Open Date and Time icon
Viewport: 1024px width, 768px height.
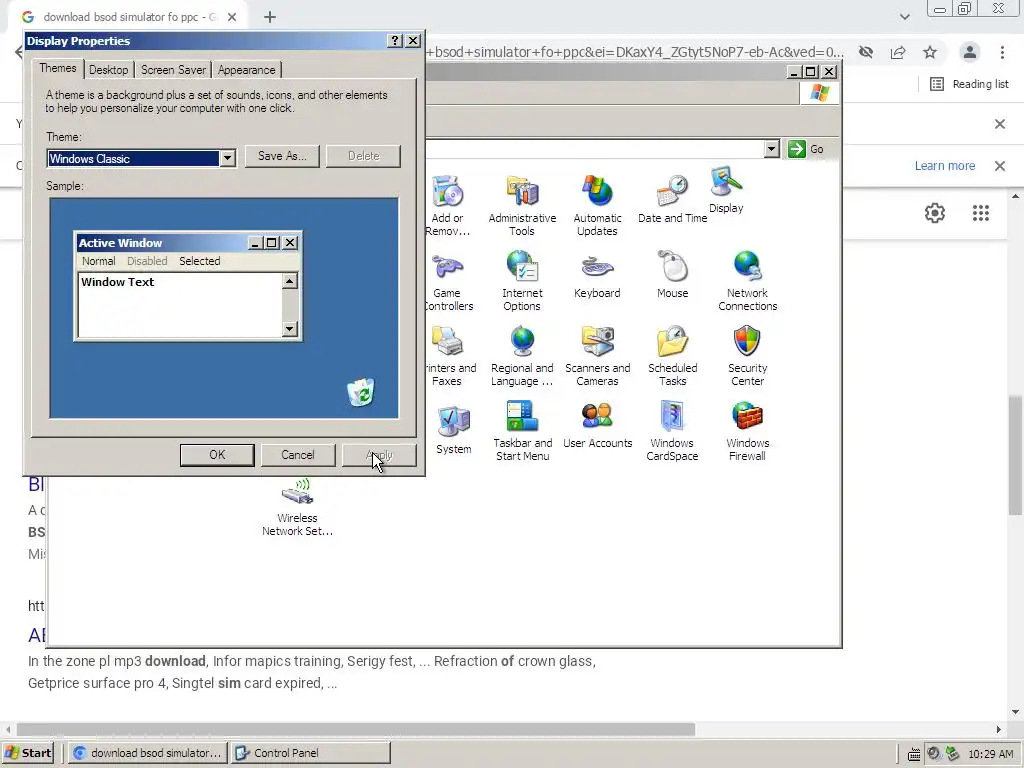pos(672,199)
